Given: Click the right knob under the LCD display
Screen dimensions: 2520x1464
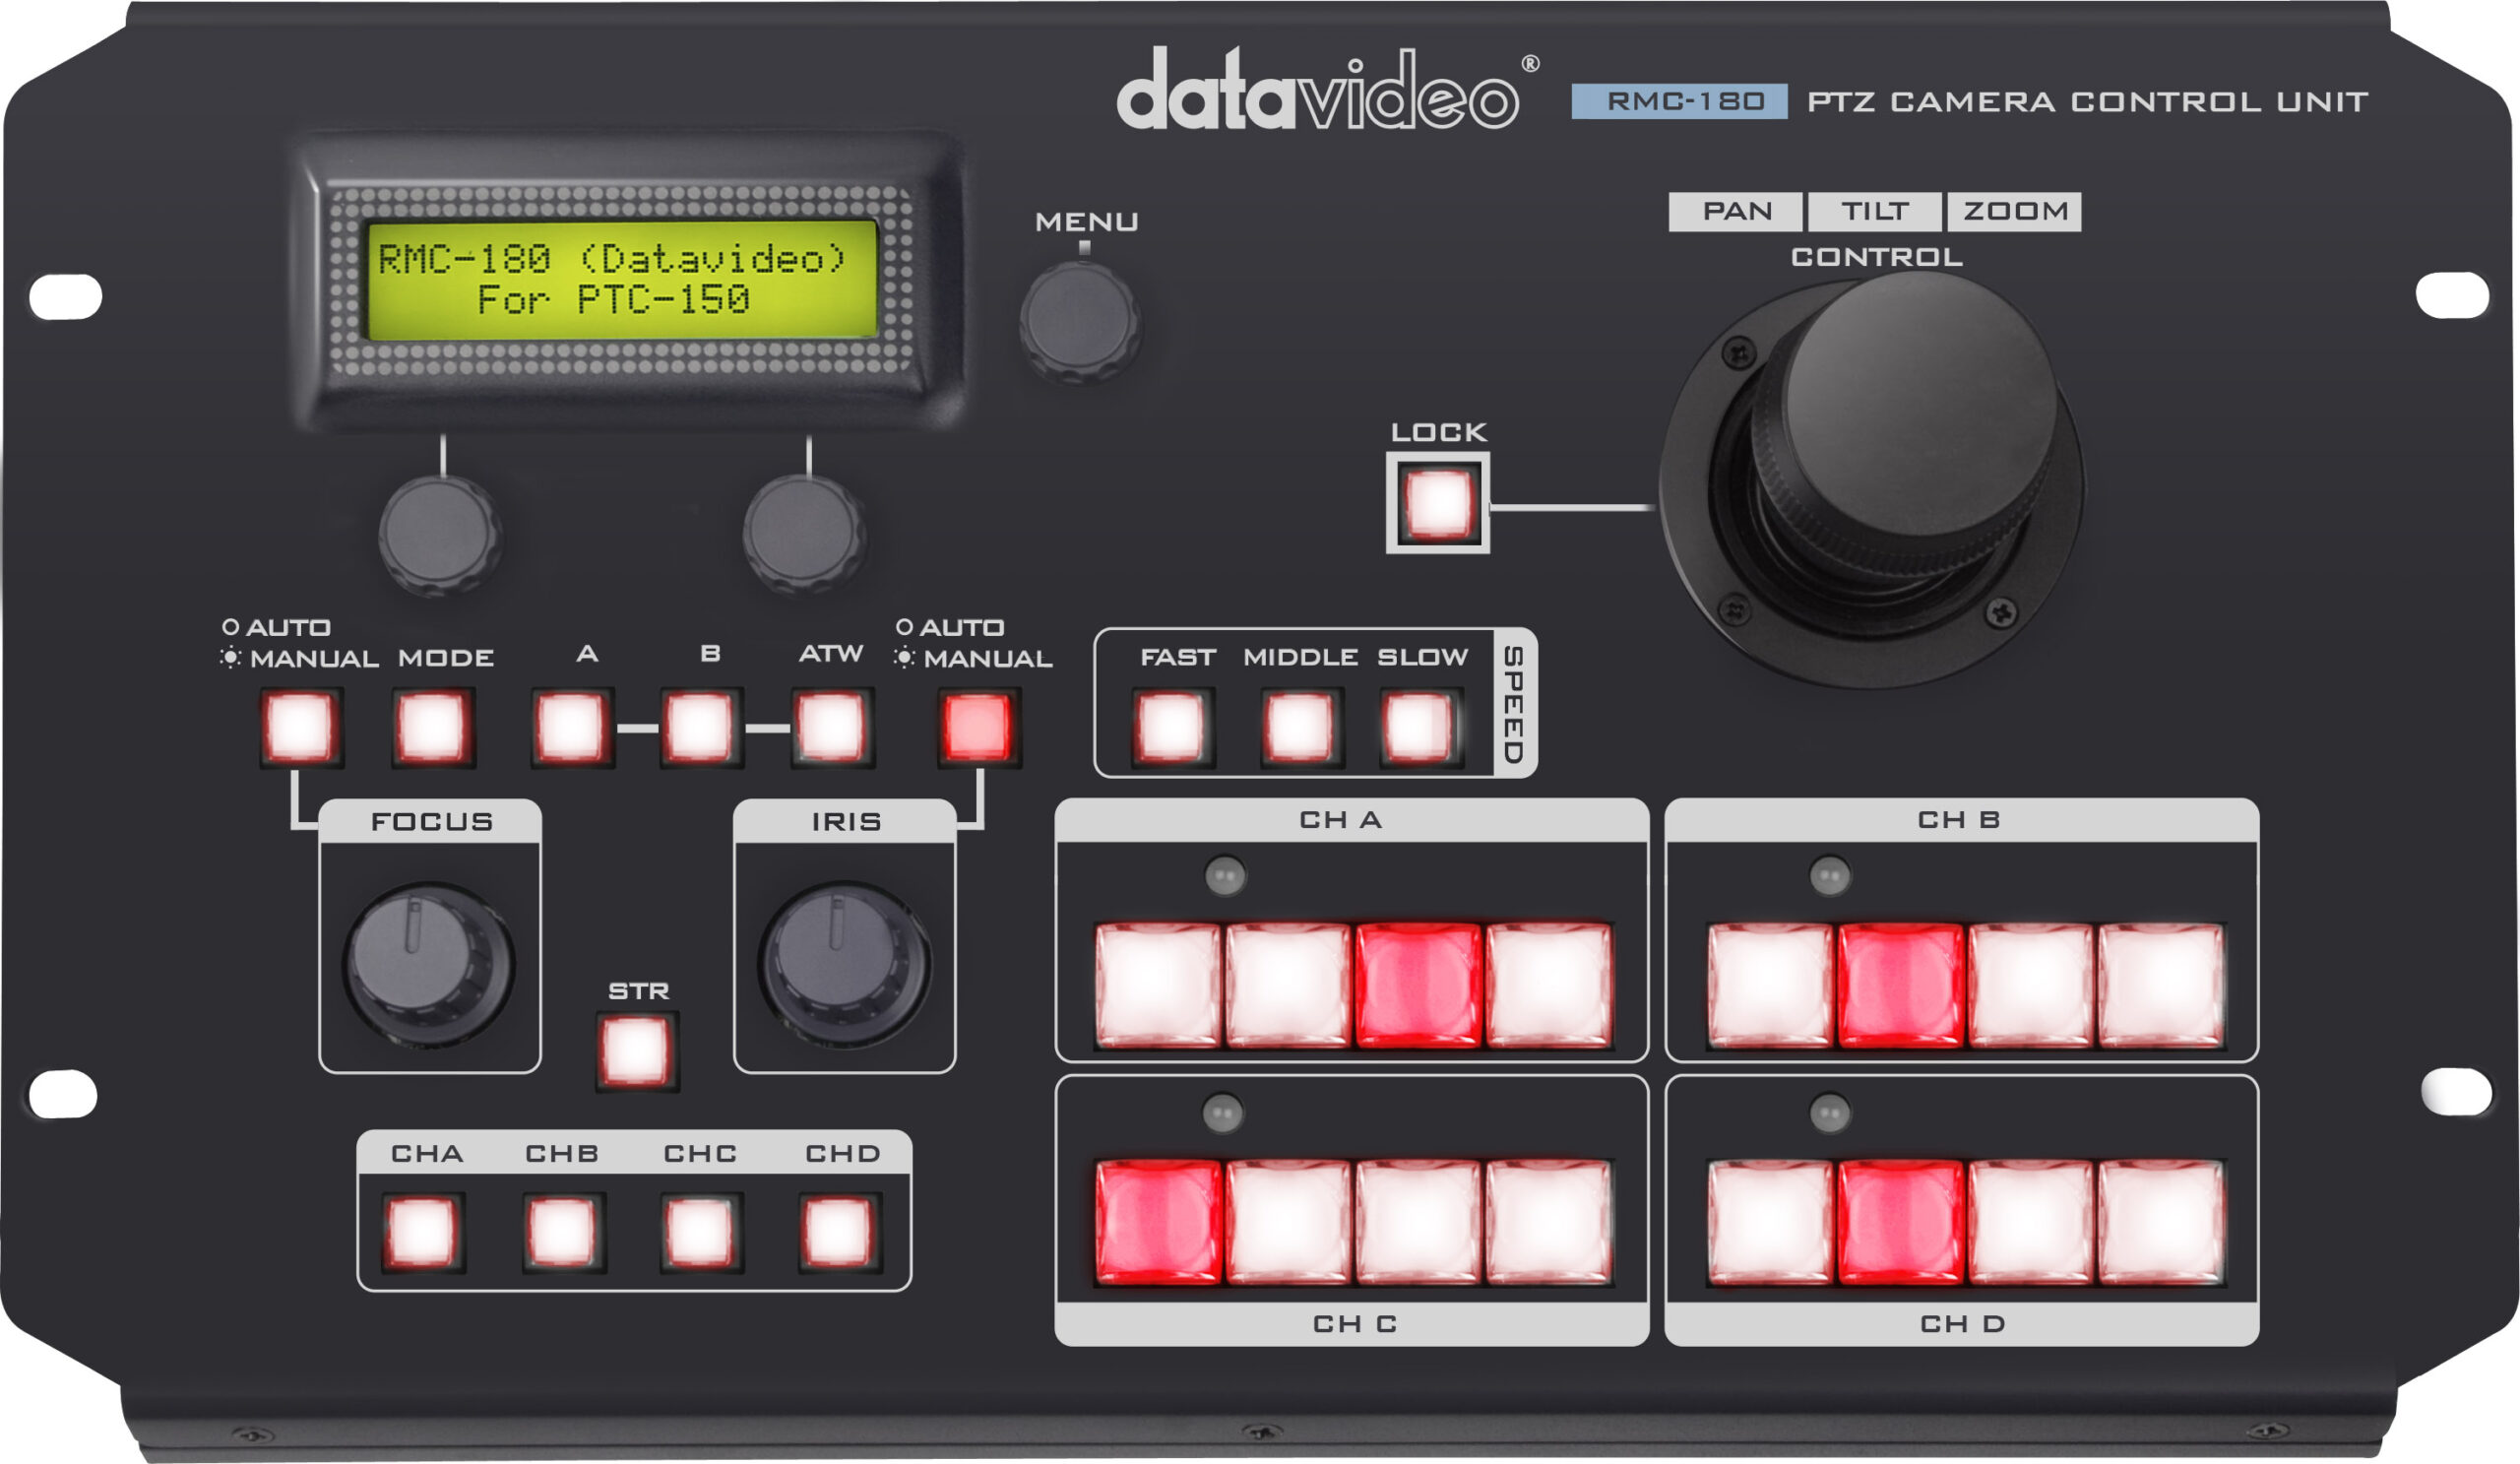Looking at the screenshot, I should pos(804,535).
